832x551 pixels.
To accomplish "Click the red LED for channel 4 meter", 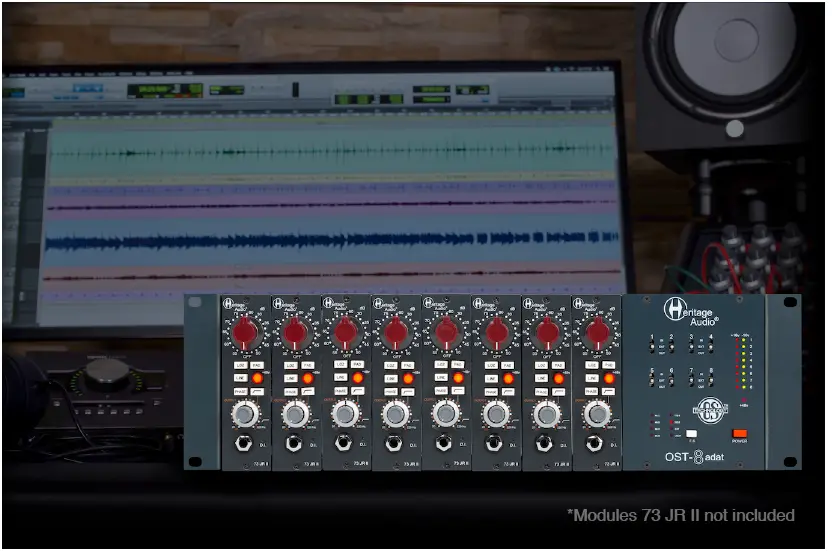I will pos(738,360).
